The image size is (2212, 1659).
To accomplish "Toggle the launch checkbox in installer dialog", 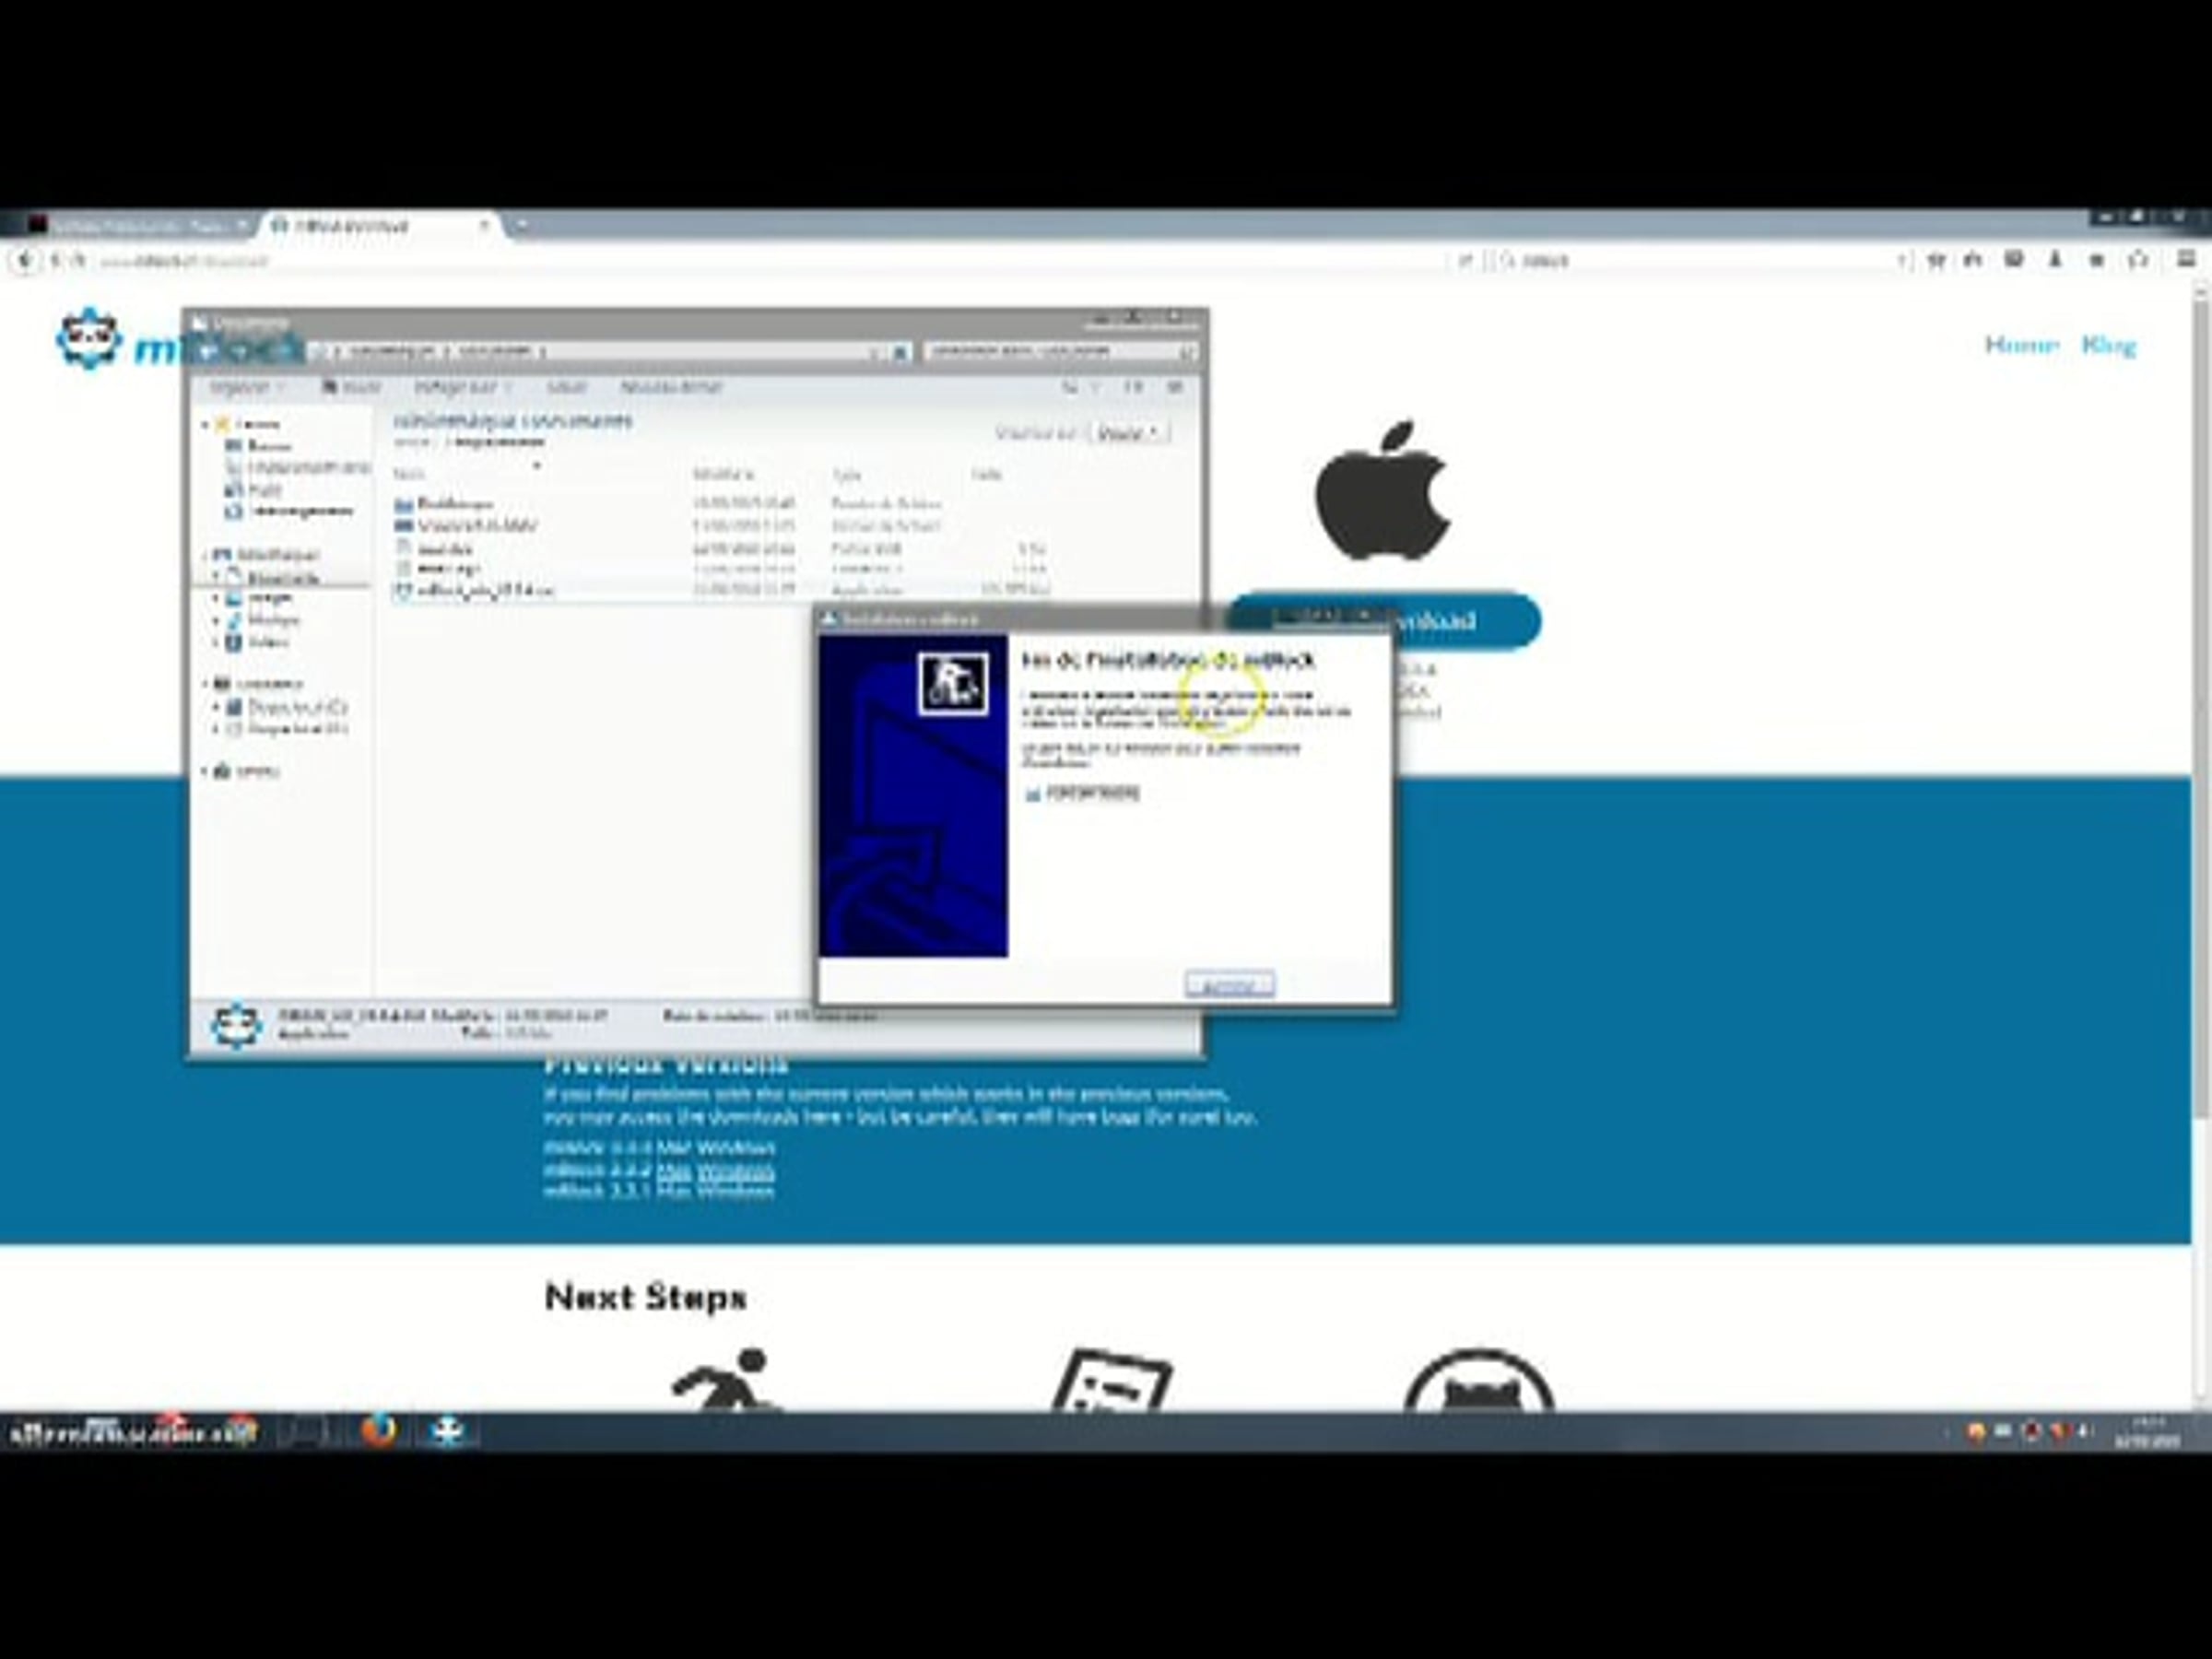I will [x=1032, y=794].
